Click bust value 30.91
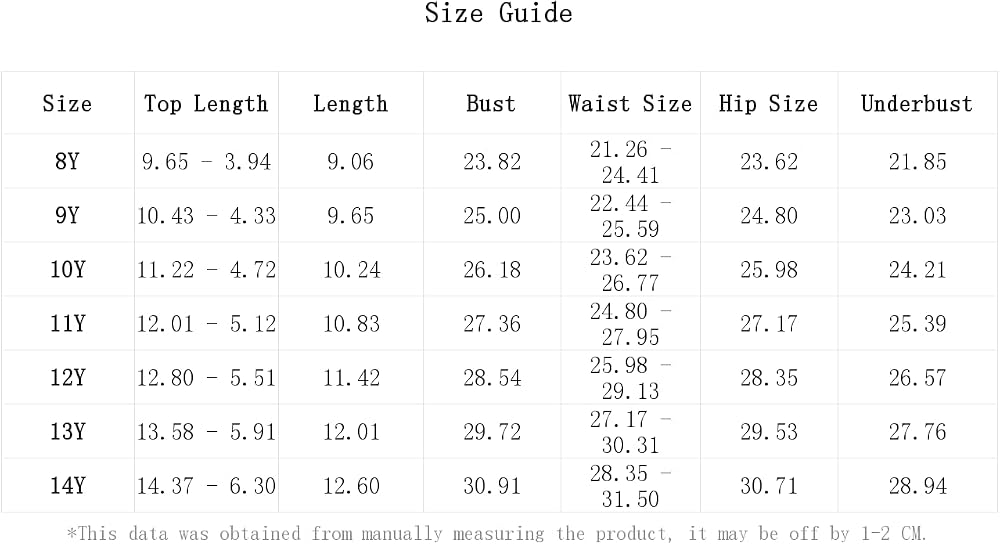This screenshot has height=545, width=1000. pyautogui.click(x=492, y=486)
